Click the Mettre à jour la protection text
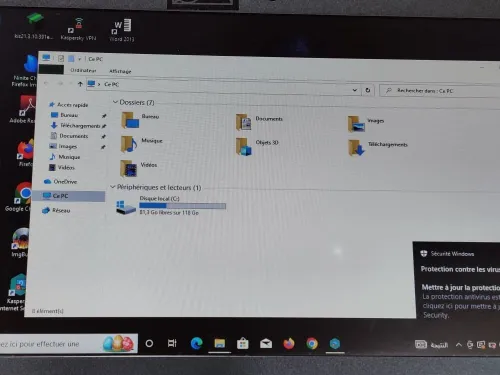 tap(461, 287)
